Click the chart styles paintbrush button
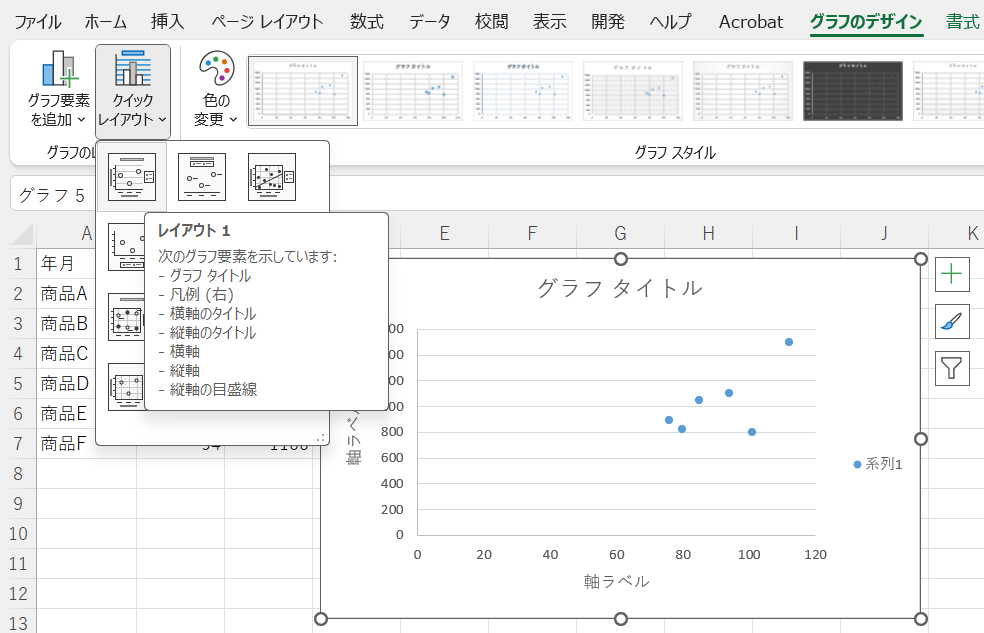Viewport: 984px width, 633px height. pos(952,321)
